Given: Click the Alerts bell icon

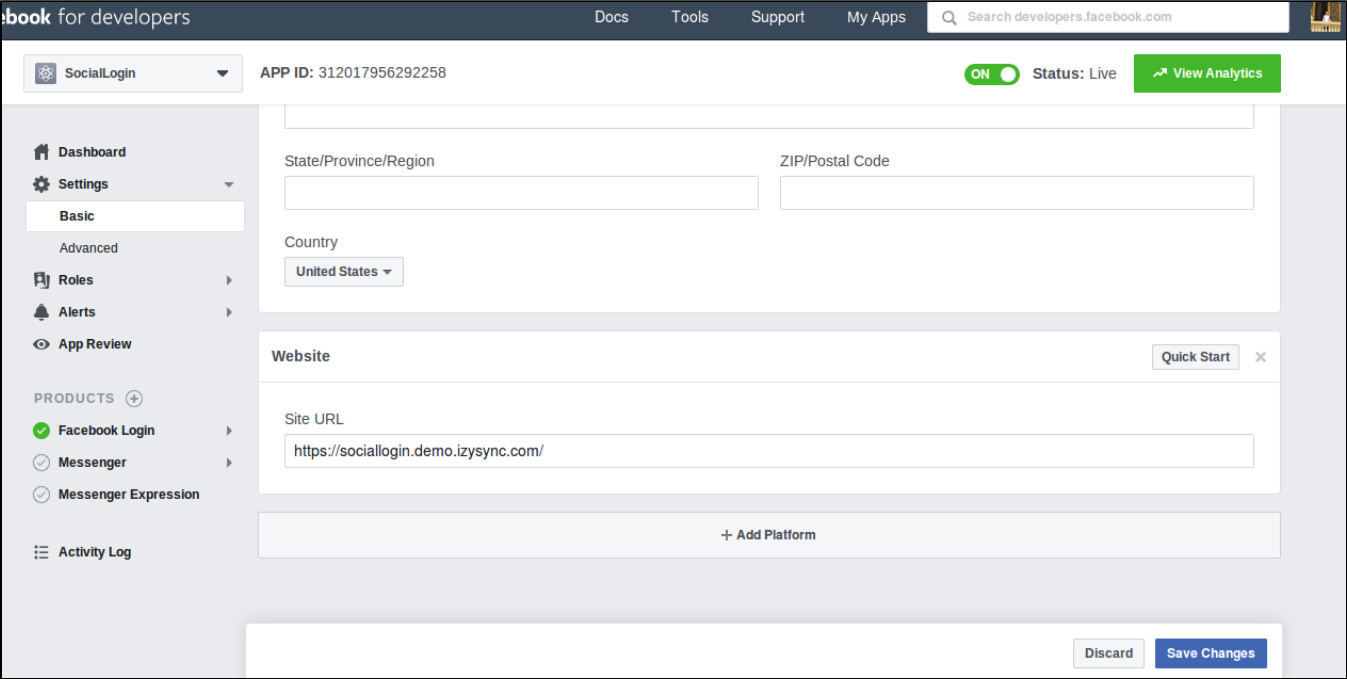Looking at the screenshot, I should (41, 312).
